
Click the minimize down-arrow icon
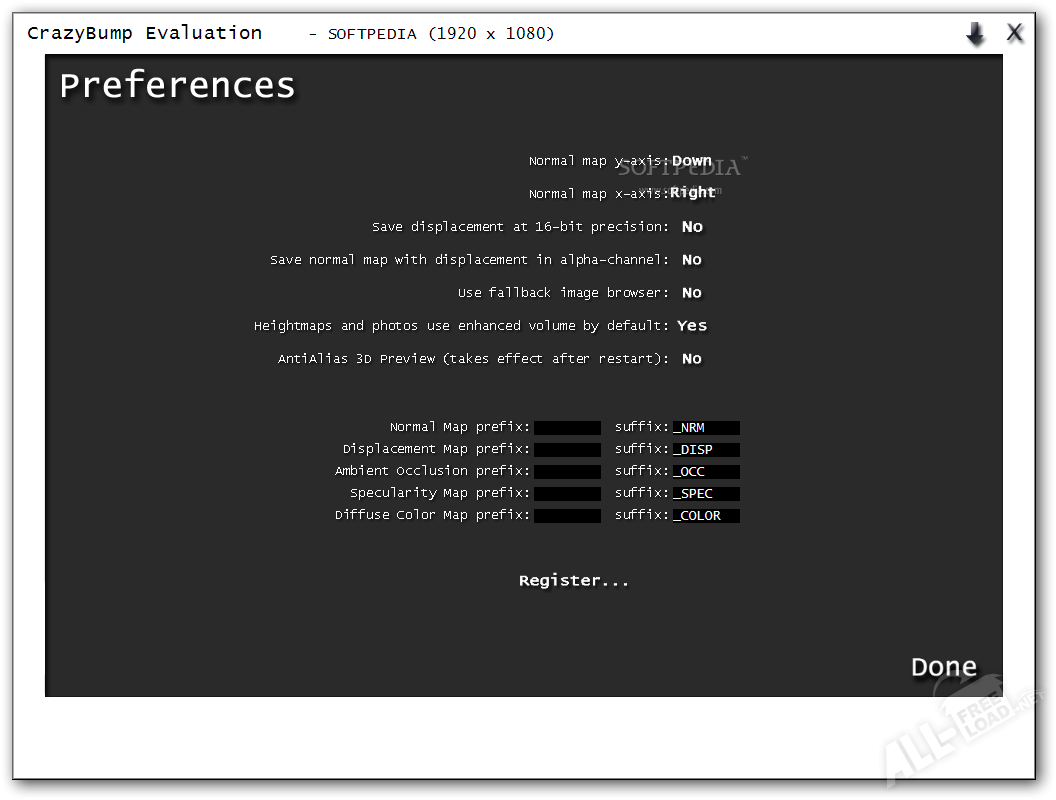click(975, 35)
